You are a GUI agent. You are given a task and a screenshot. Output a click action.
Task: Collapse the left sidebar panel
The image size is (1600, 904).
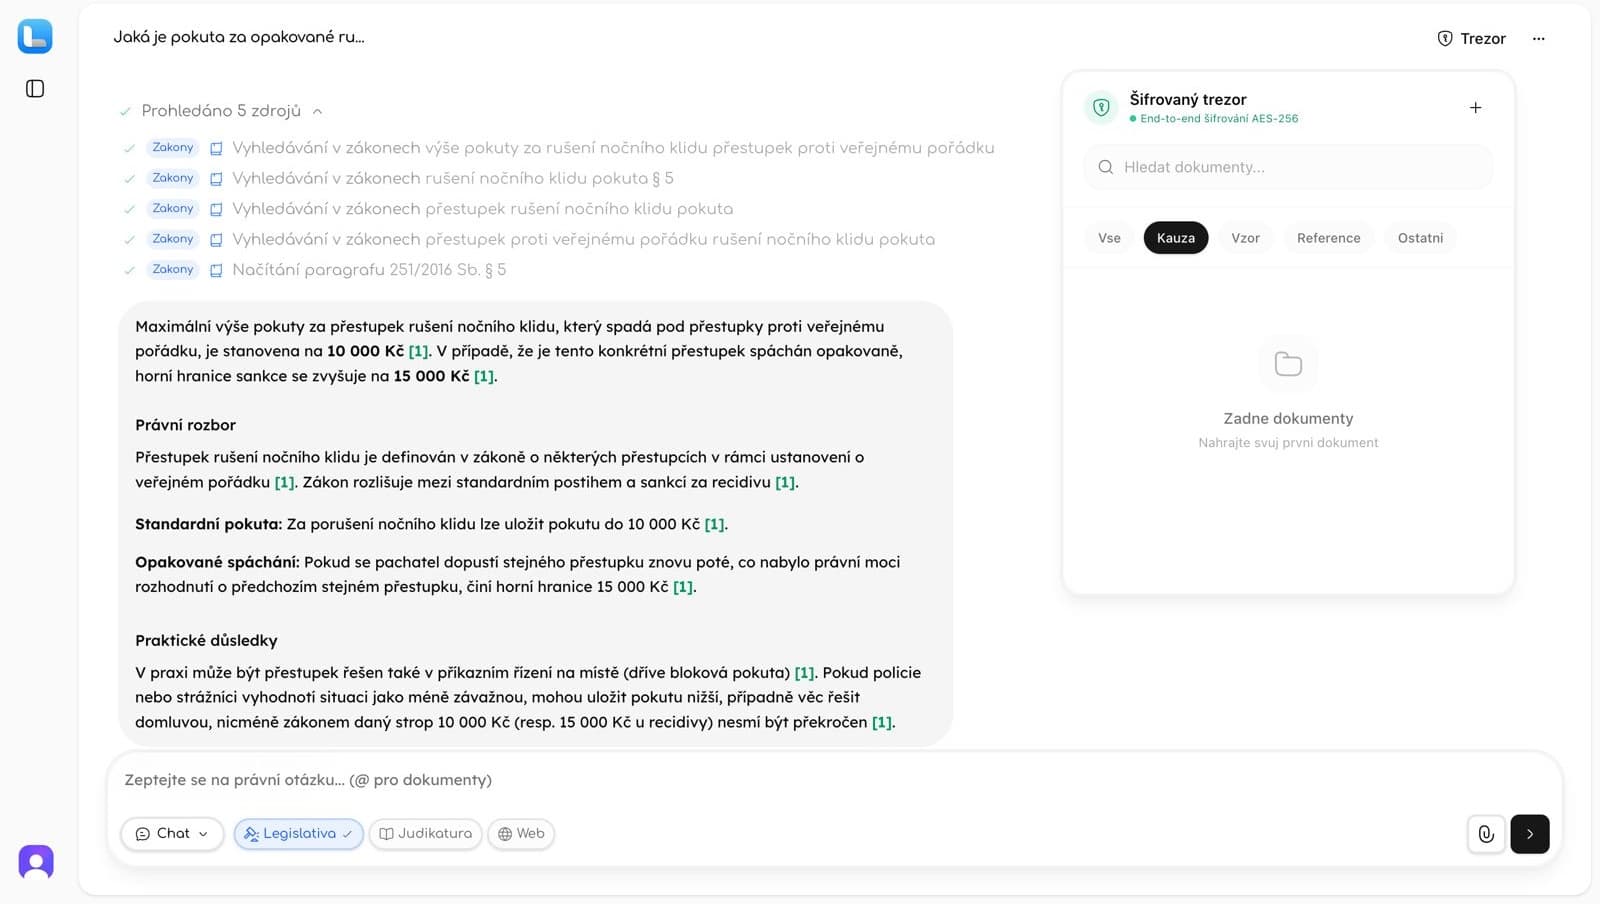pos(35,88)
